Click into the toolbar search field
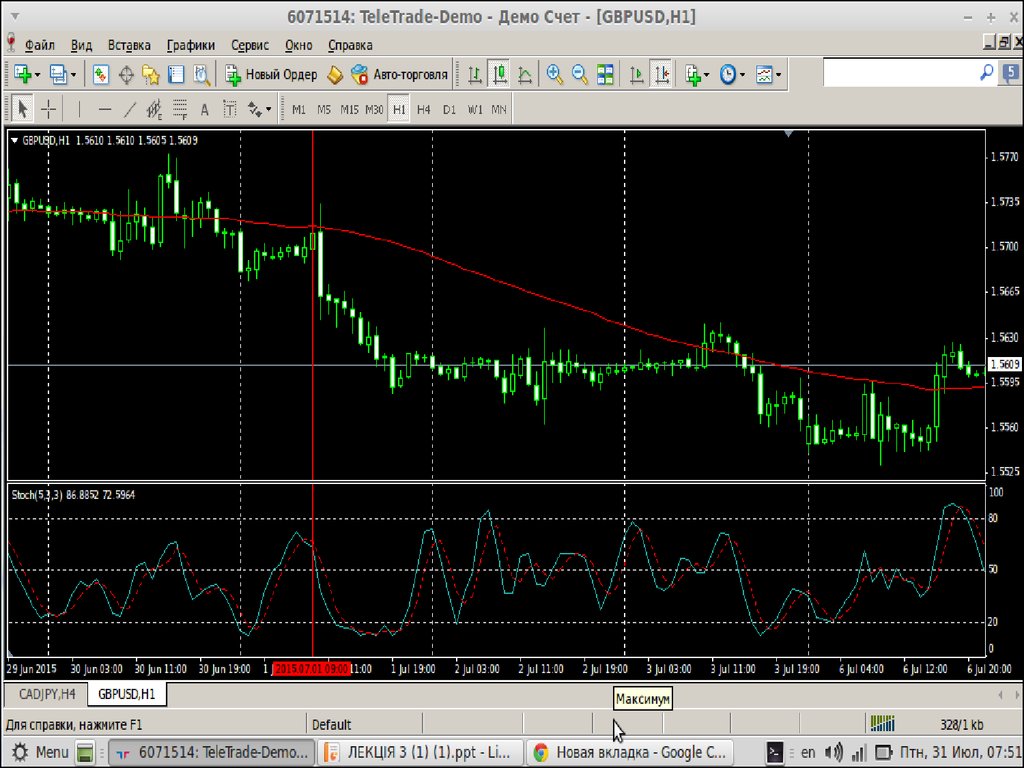 pos(901,72)
